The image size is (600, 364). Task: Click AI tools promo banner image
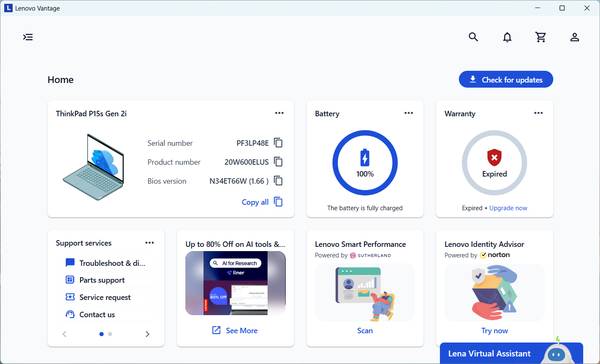(235, 283)
